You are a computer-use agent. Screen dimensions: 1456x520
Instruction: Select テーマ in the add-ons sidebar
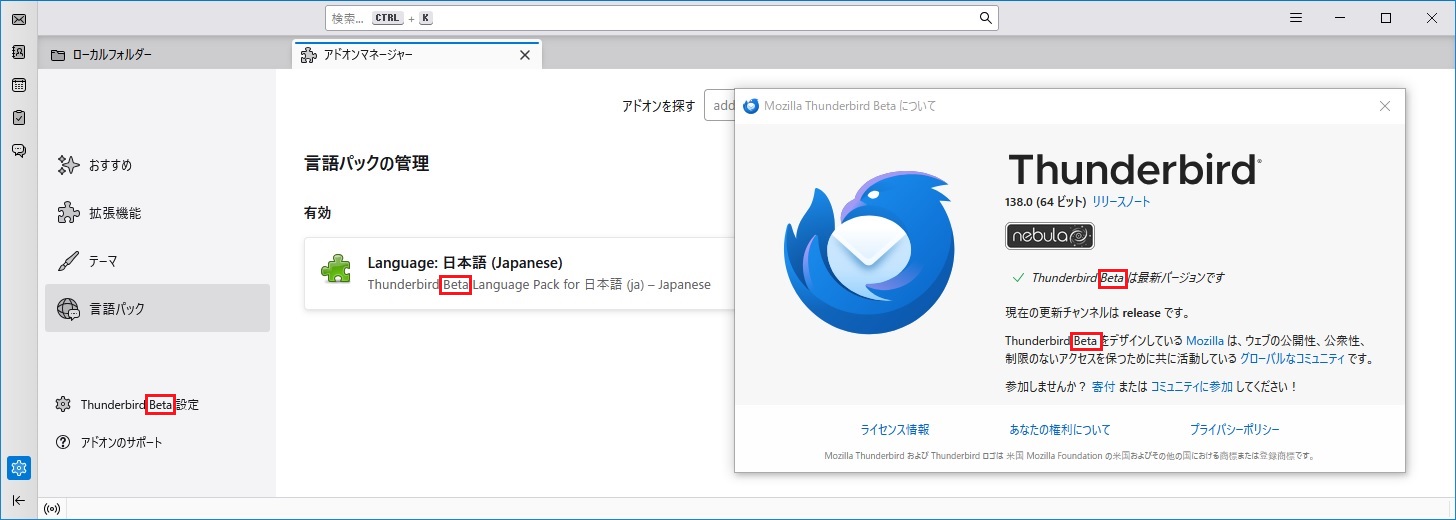tap(102, 261)
